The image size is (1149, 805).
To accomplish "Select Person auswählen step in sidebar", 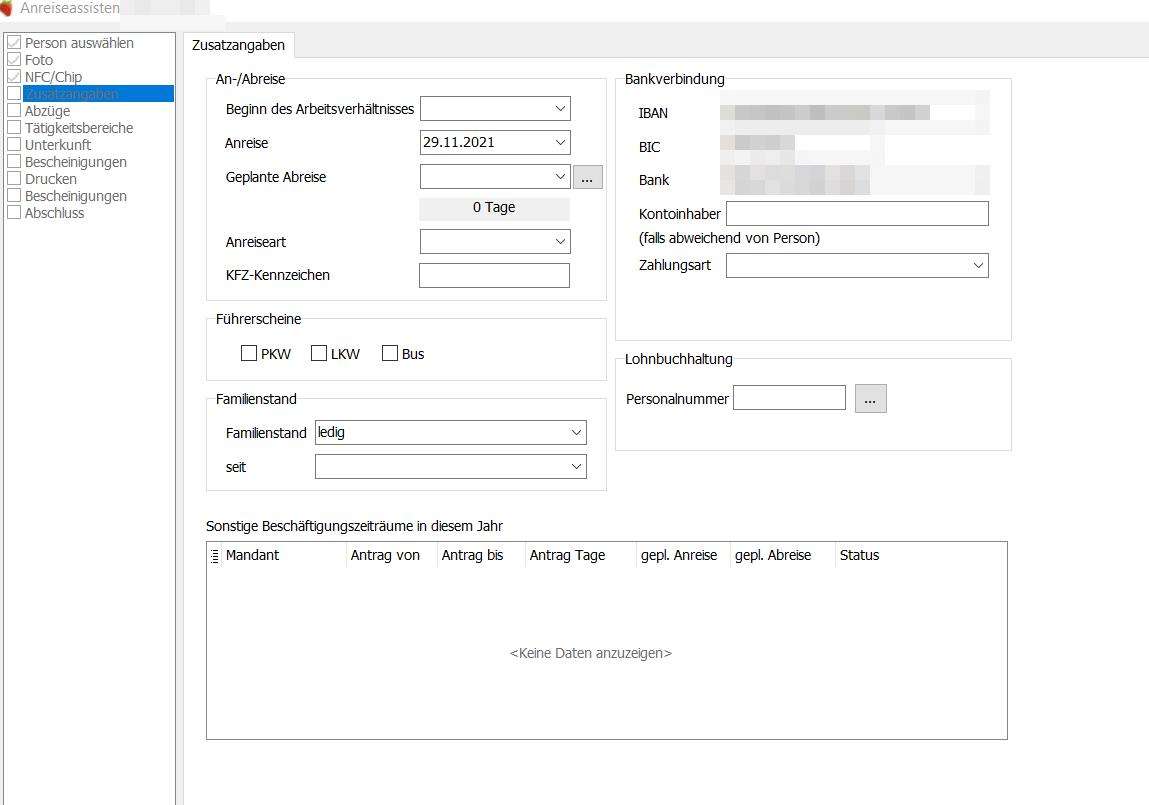I will (x=79, y=43).
